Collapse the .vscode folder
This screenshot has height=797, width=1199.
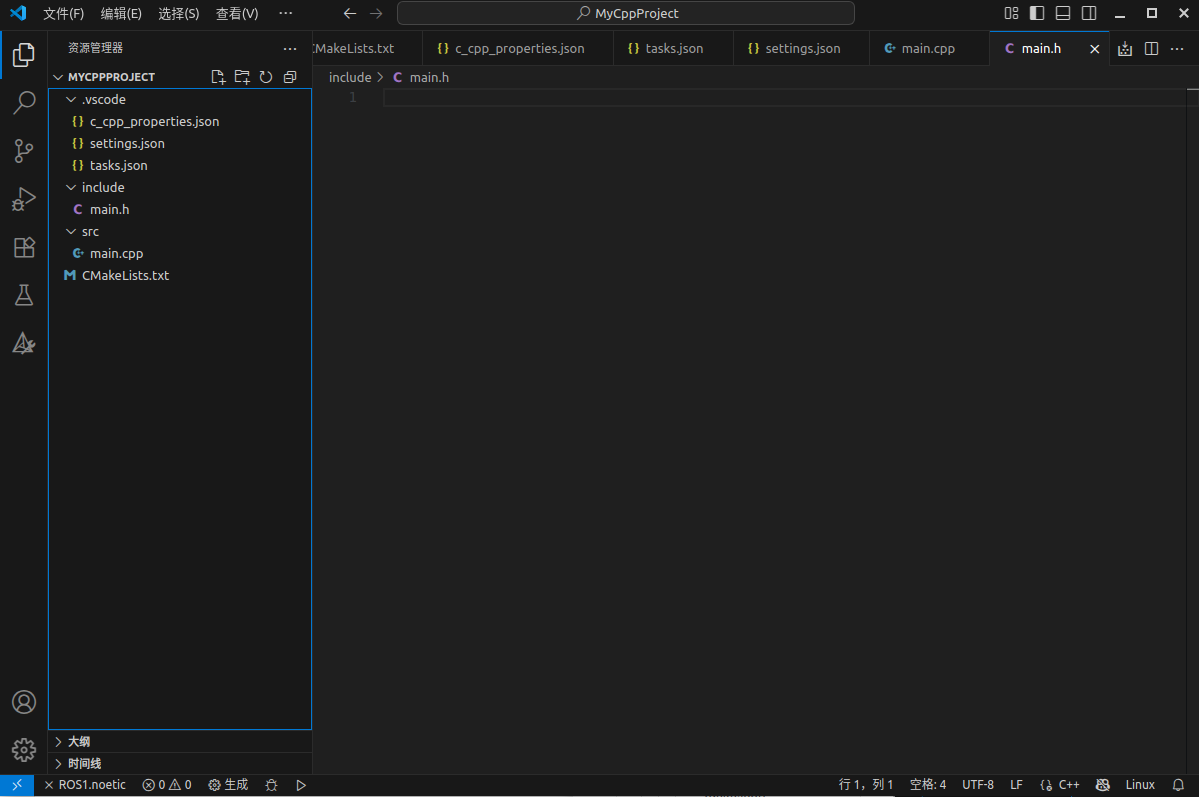103,99
